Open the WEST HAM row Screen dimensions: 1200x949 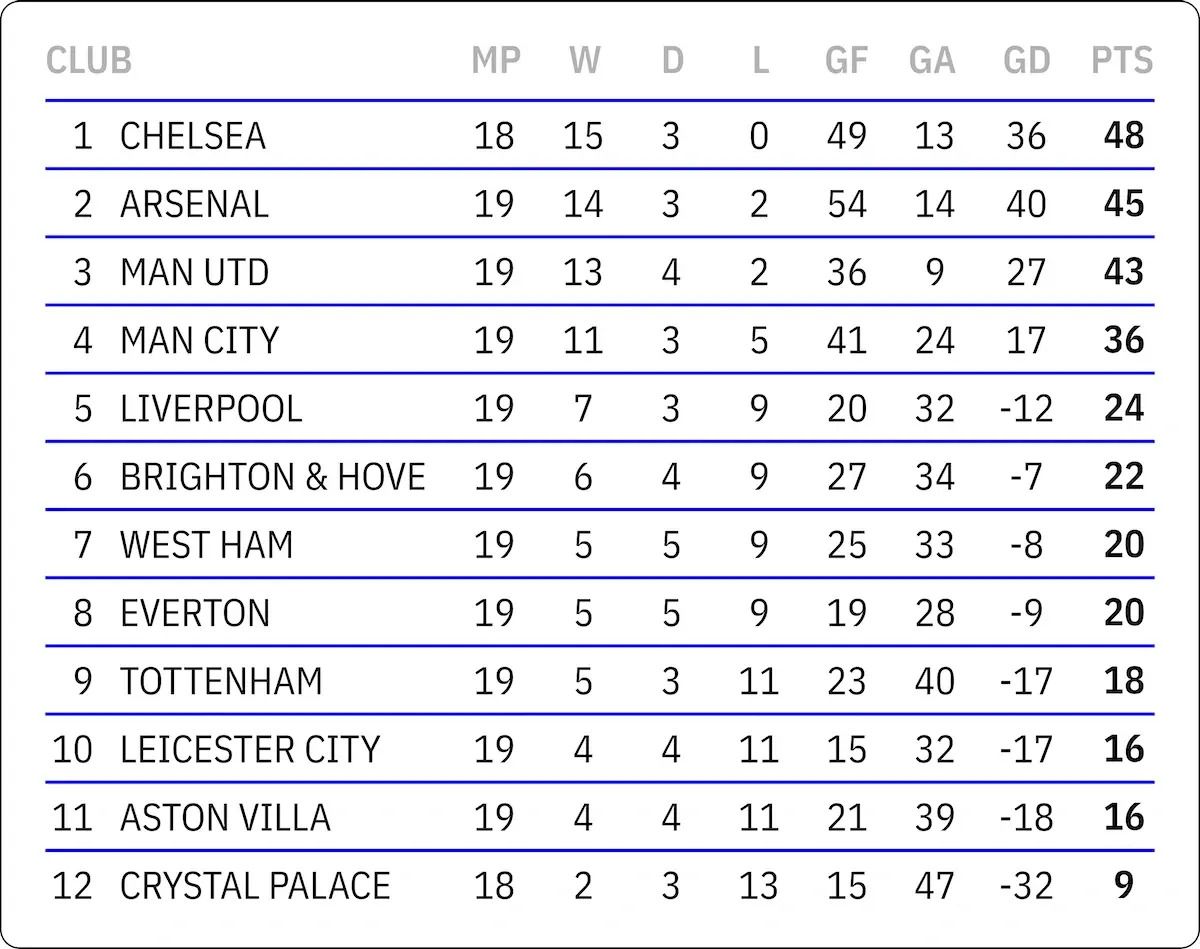pyautogui.click(x=207, y=545)
